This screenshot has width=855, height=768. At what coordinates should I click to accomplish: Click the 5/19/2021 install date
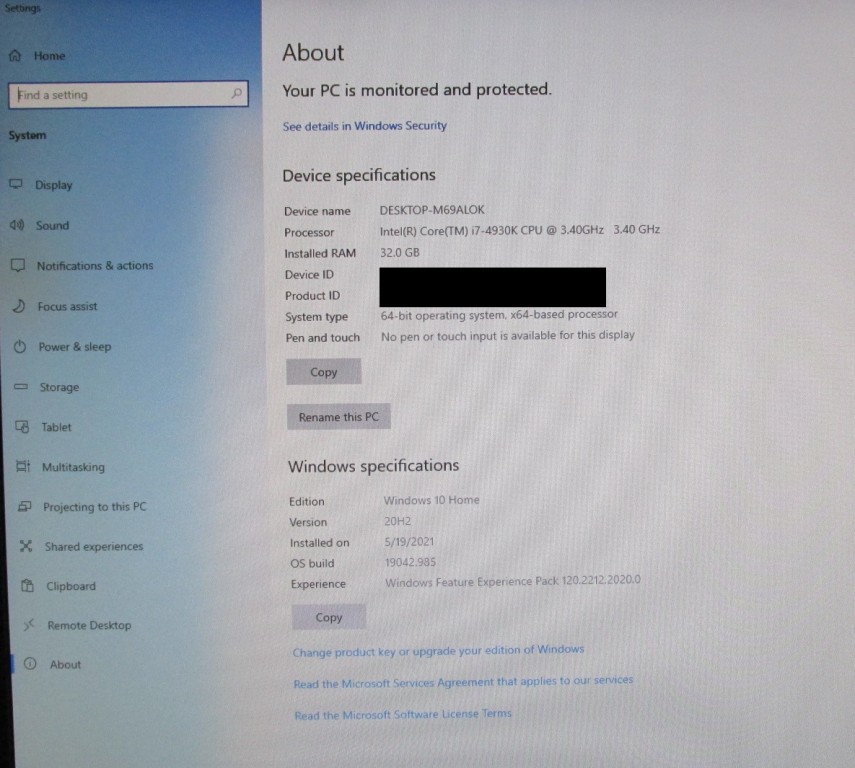pyautogui.click(x=410, y=542)
